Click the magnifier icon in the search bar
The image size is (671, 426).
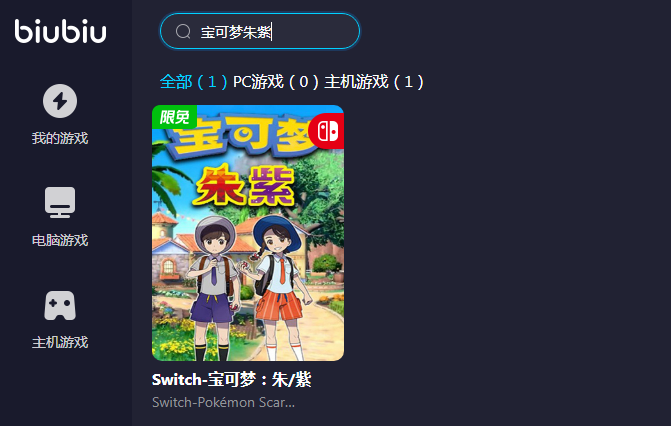point(183,31)
